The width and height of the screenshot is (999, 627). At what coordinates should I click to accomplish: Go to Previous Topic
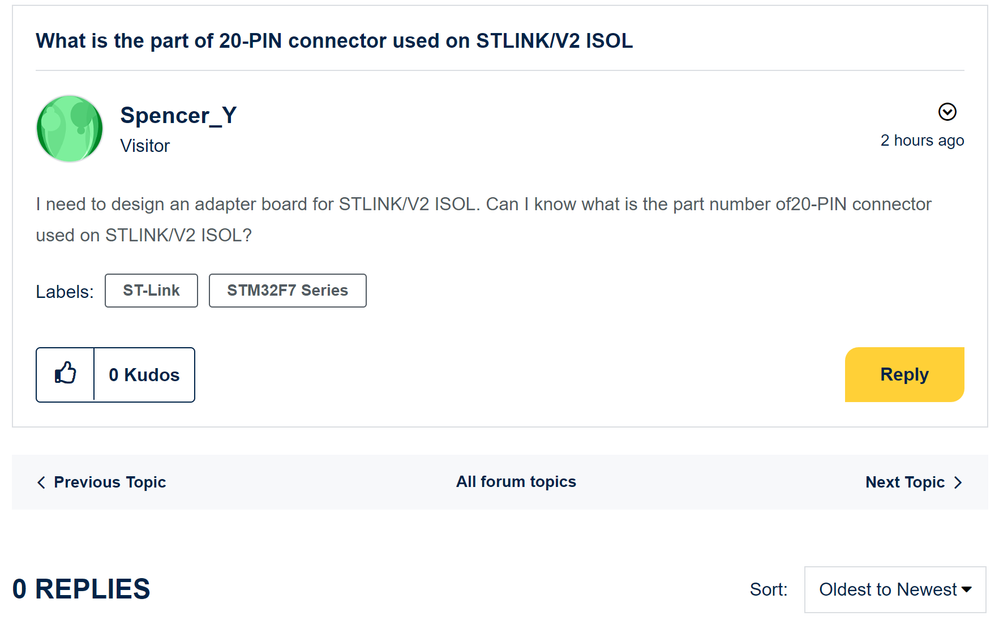click(110, 482)
